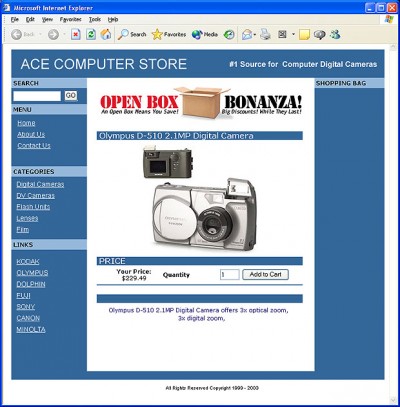This screenshot has width=400, height=407.
Task: Open the Contact Us link
Action: (34, 146)
